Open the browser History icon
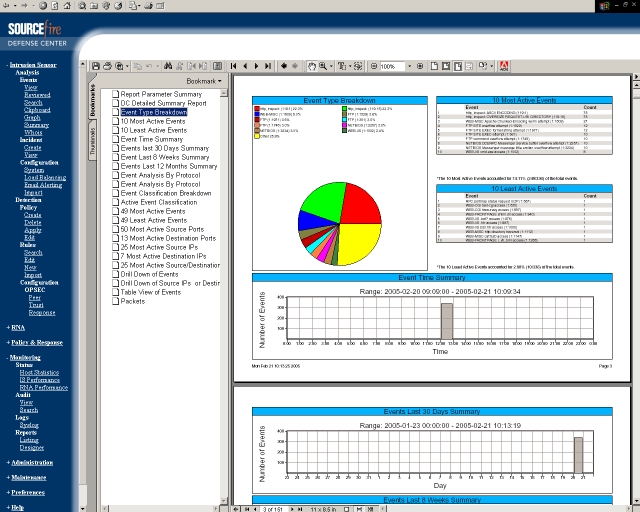640x512 pixels. [118, 6]
